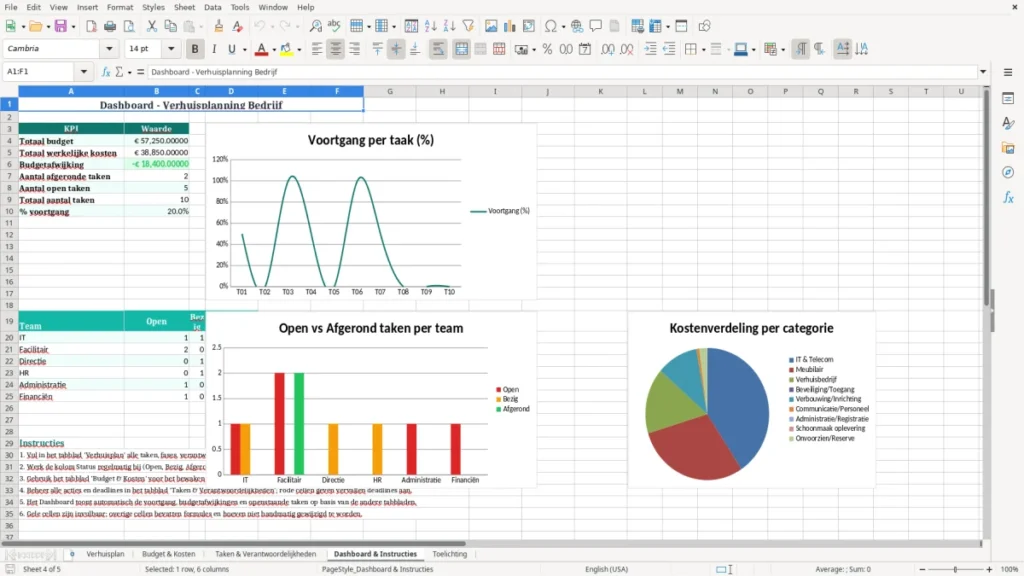Toggle Merge and Center Cells
Viewport: 1024px width, 576px height.
(461, 49)
